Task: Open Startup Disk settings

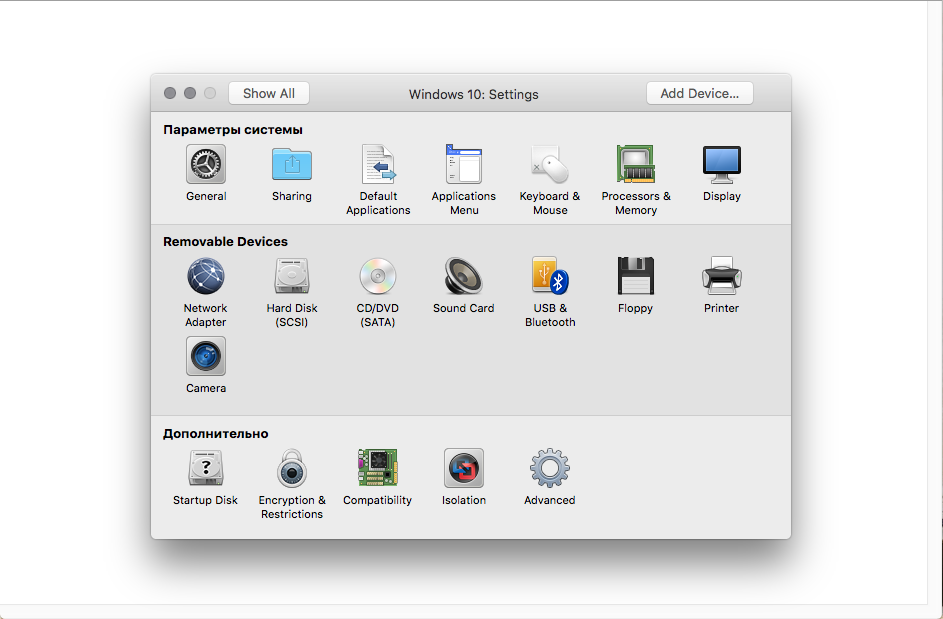Action: click(206, 468)
